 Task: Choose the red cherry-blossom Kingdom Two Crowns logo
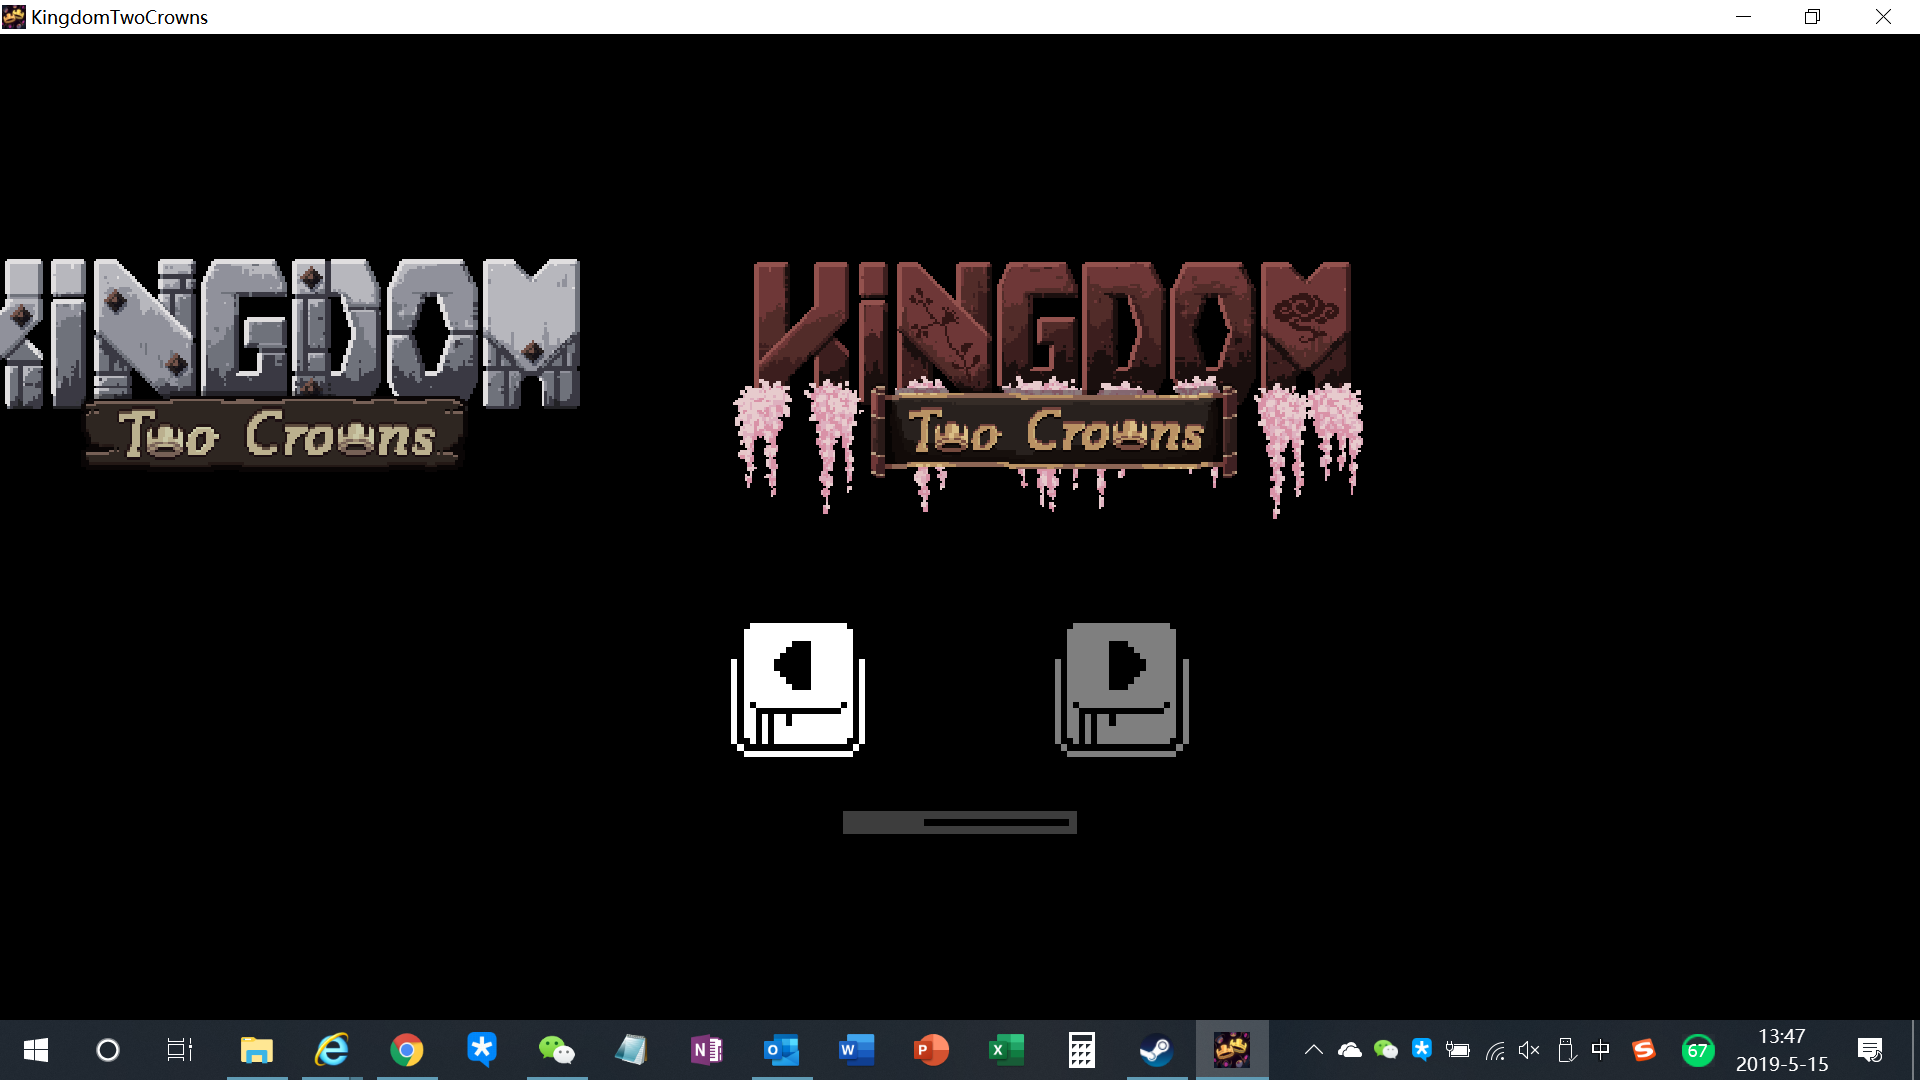pyautogui.click(x=1049, y=388)
